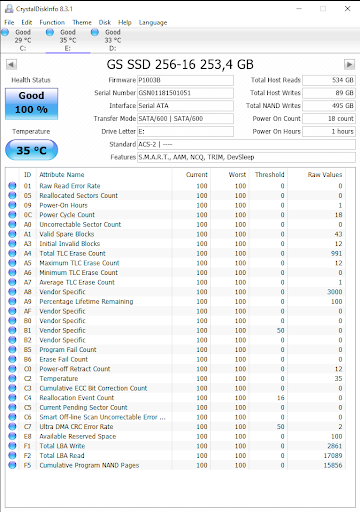
Task: Open the Help menu
Action: (x=125, y=22)
